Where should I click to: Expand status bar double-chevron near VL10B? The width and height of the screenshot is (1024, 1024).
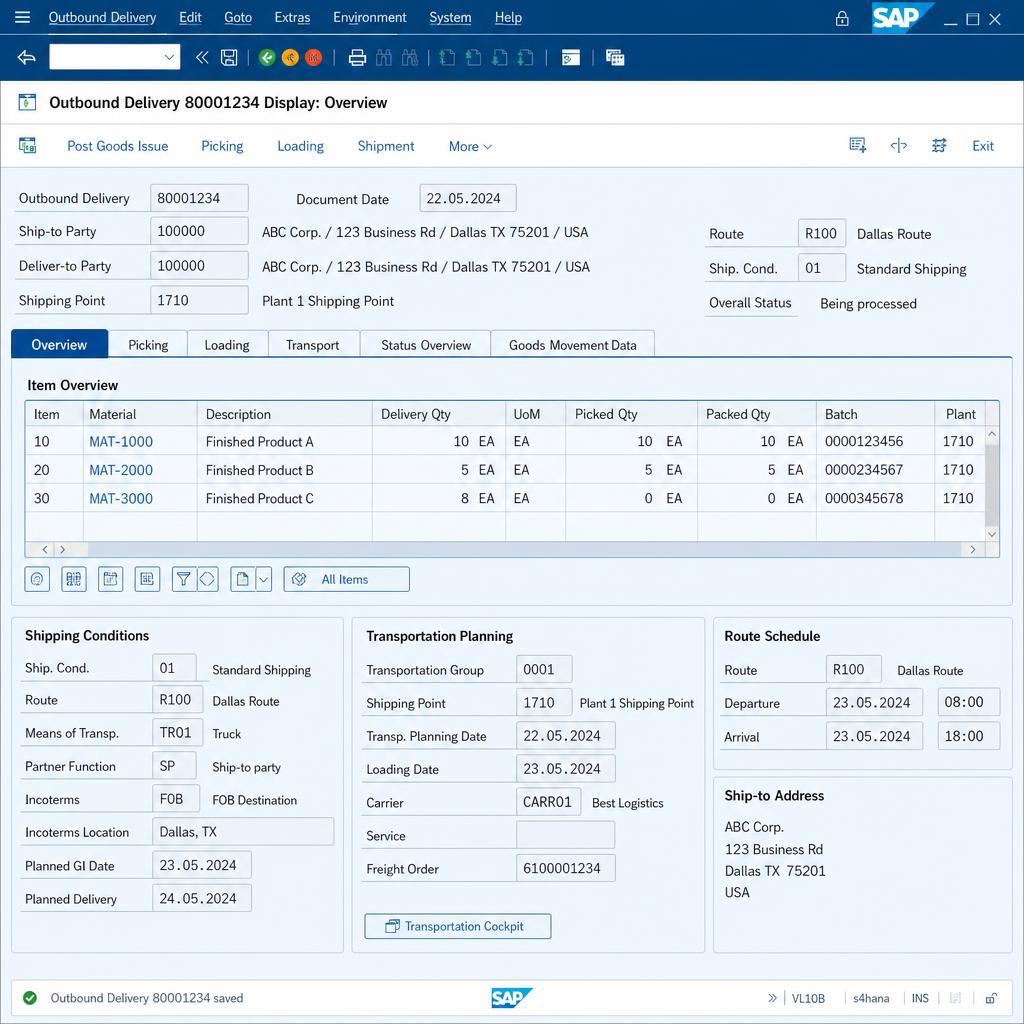773,998
